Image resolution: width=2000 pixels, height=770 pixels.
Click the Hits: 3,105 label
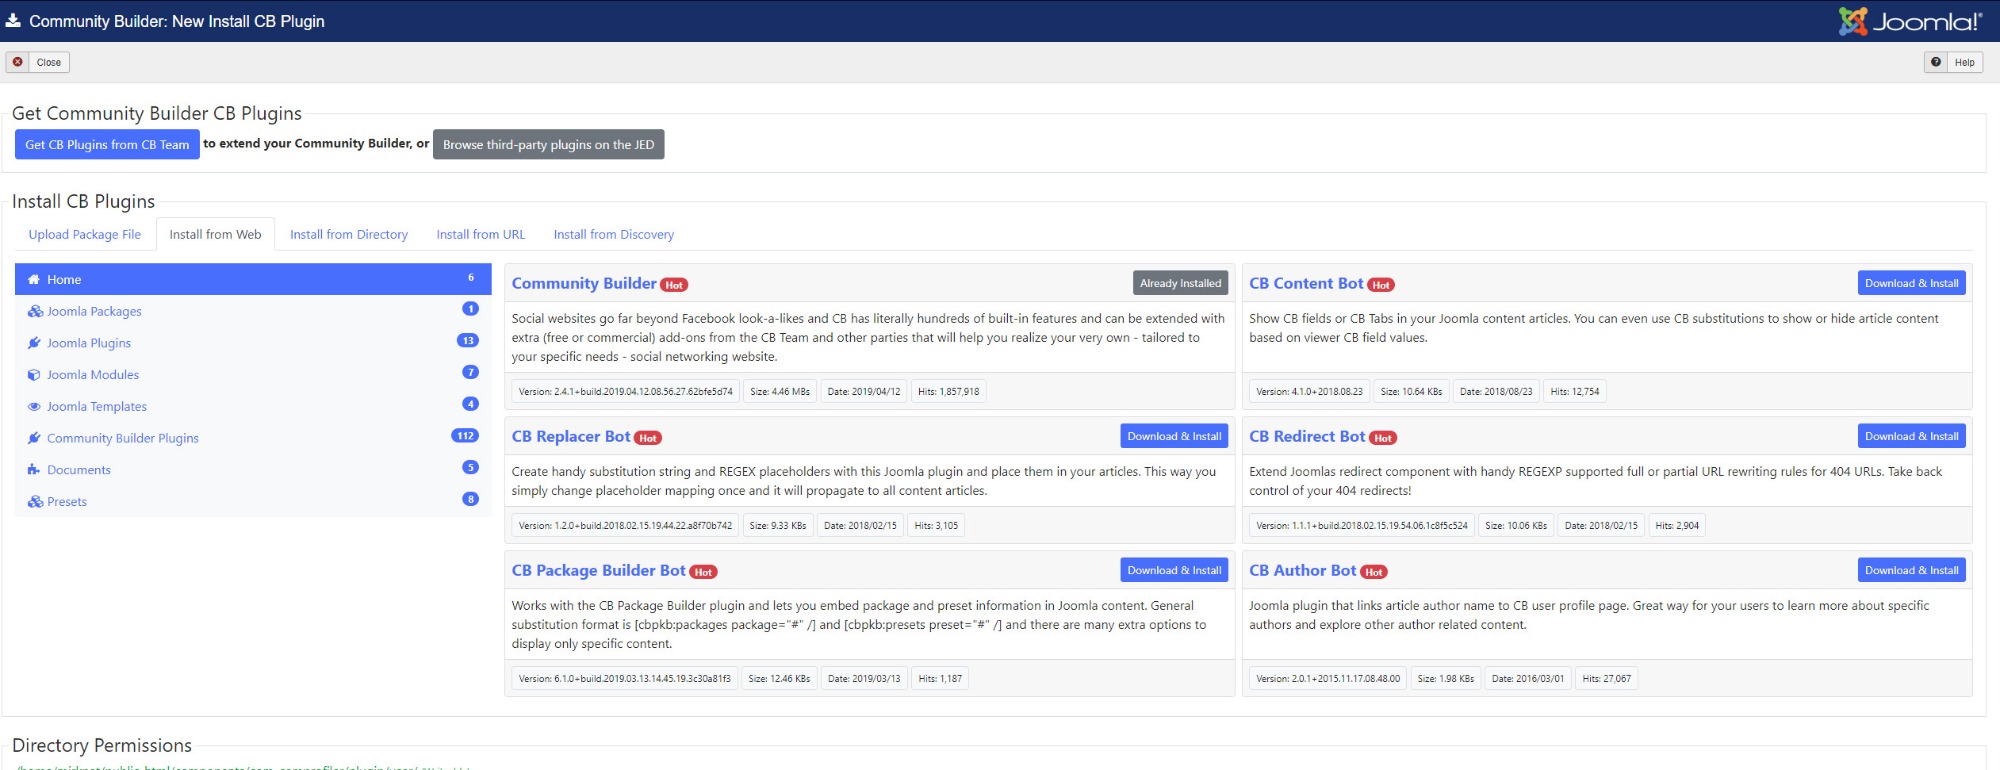pos(936,525)
